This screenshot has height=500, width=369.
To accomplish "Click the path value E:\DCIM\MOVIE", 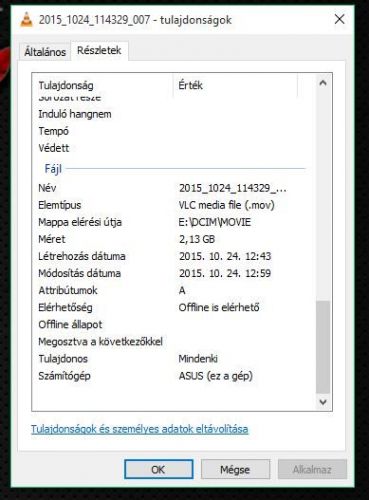I will coord(215,222).
